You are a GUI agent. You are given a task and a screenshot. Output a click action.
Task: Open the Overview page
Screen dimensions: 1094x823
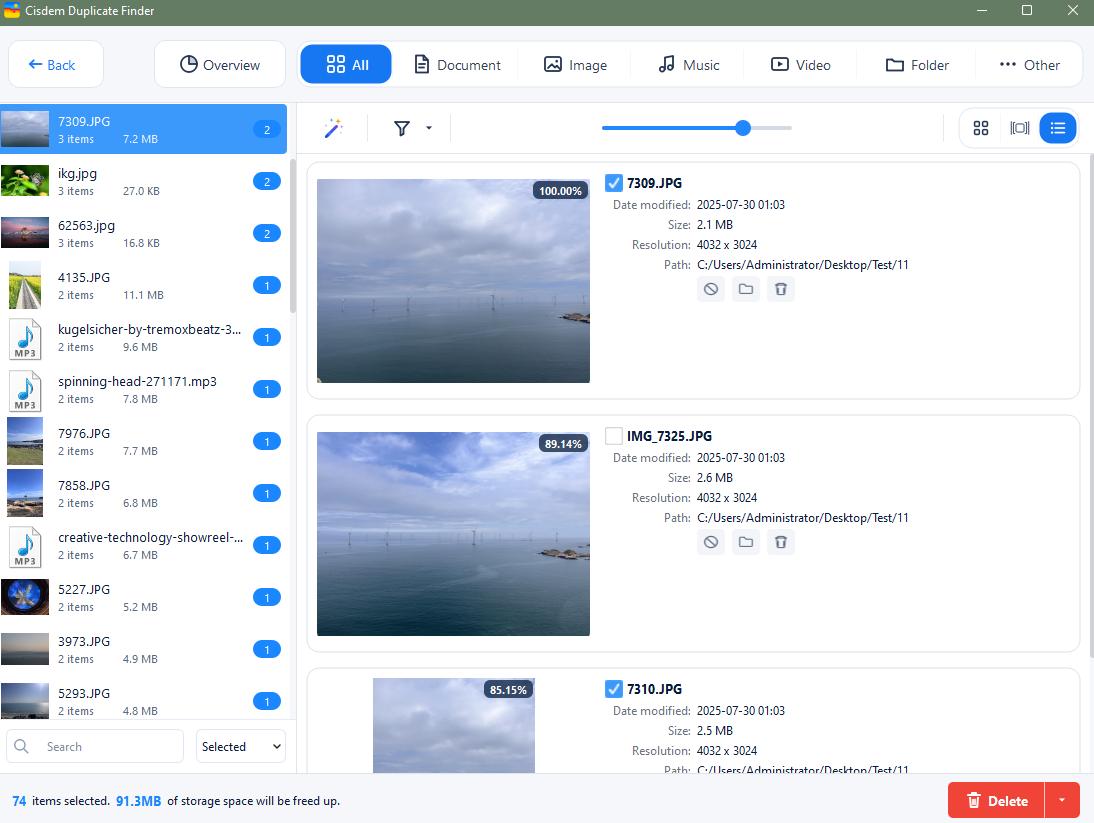tap(220, 64)
